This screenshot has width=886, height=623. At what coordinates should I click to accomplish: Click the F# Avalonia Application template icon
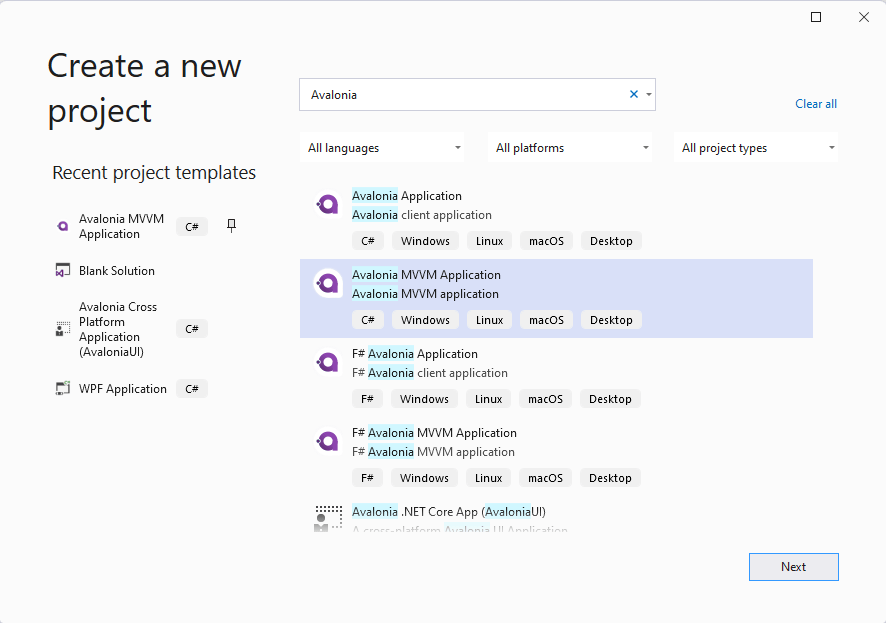pos(327,362)
